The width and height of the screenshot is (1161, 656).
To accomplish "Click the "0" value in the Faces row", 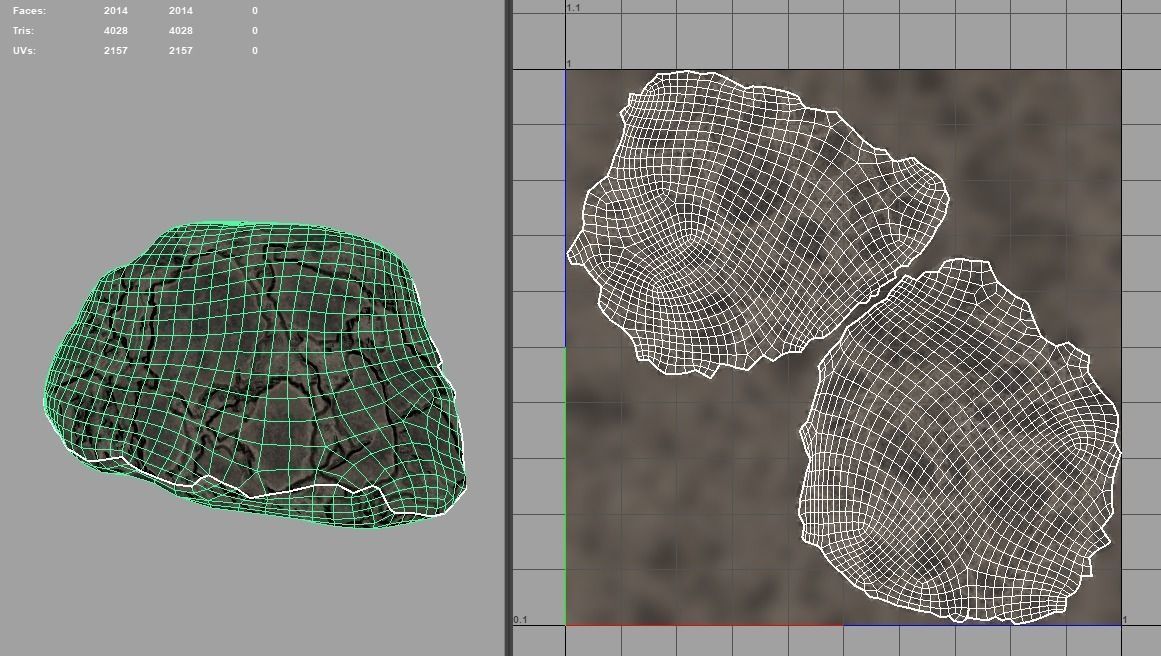I will 255,10.
